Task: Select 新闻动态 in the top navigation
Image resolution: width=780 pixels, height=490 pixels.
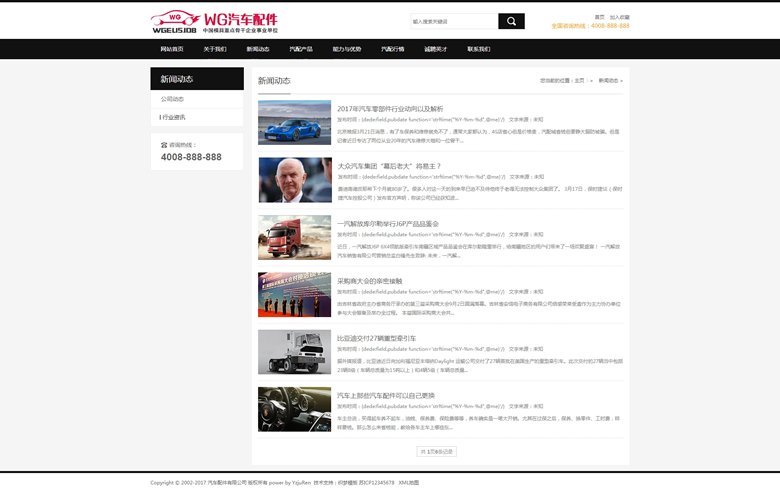Action: (258, 49)
